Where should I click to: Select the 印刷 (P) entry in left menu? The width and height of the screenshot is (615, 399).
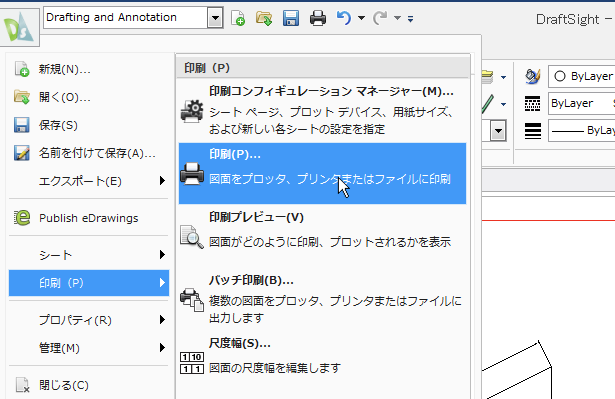[x=89, y=283]
